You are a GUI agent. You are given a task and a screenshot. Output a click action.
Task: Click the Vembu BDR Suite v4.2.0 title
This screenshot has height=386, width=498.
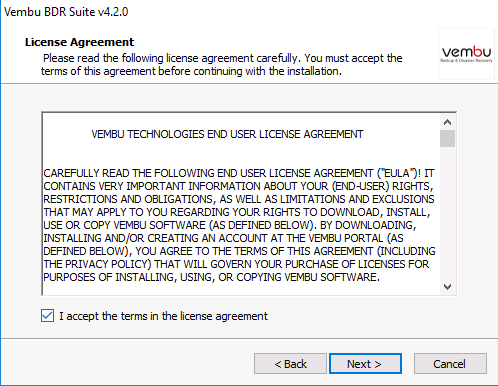[66, 12]
